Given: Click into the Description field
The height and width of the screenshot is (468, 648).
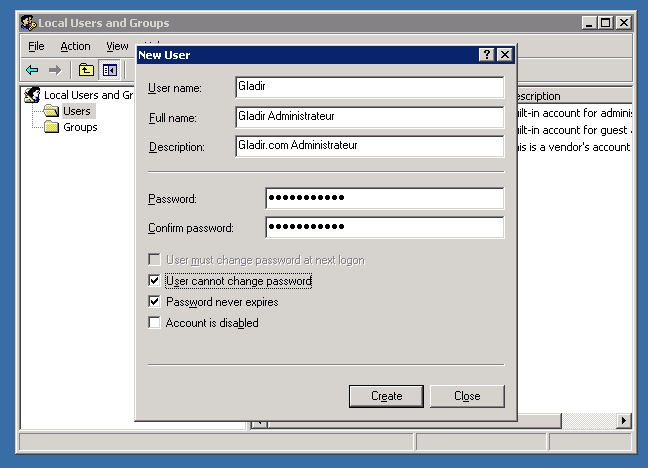Looking at the screenshot, I should click(x=369, y=146).
